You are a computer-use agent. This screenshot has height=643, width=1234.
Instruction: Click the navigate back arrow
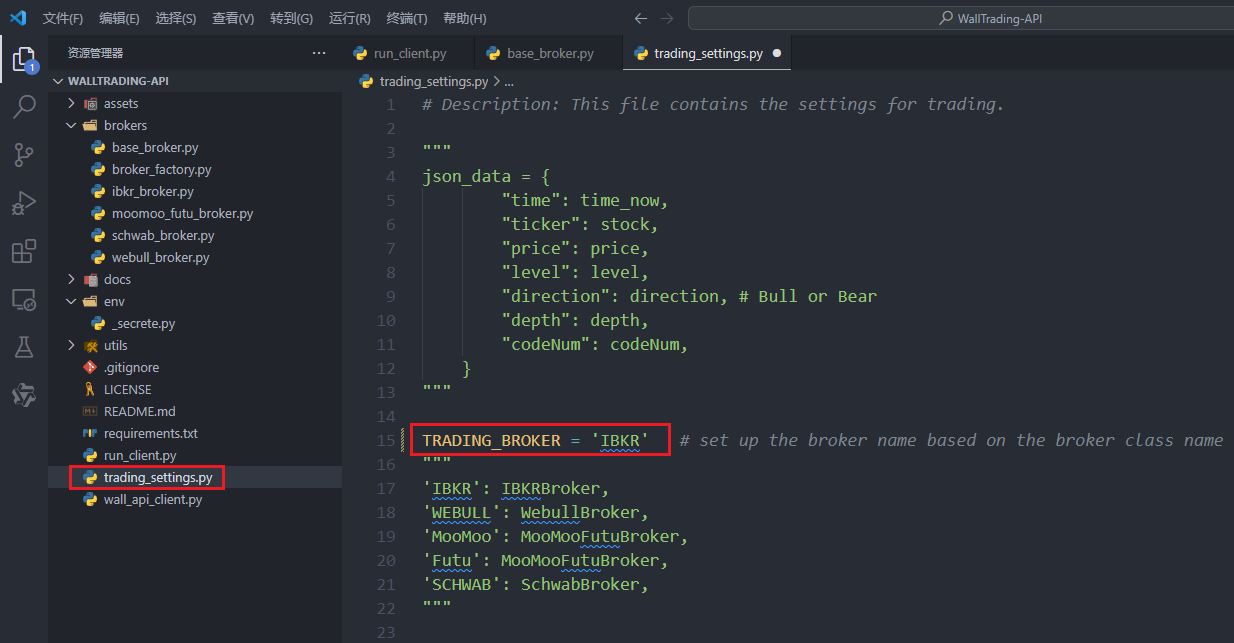tap(641, 18)
